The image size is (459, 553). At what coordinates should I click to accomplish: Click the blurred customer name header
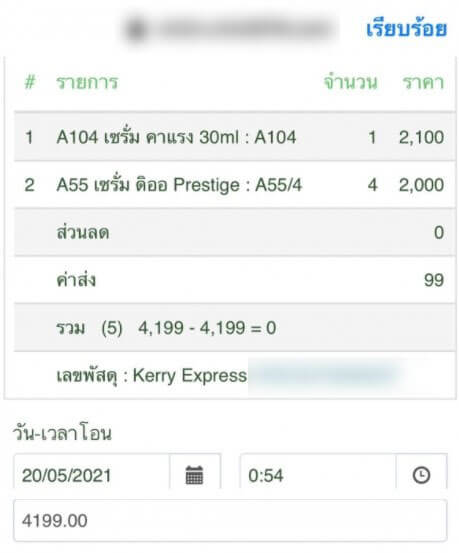pyautogui.click(x=229, y=29)
